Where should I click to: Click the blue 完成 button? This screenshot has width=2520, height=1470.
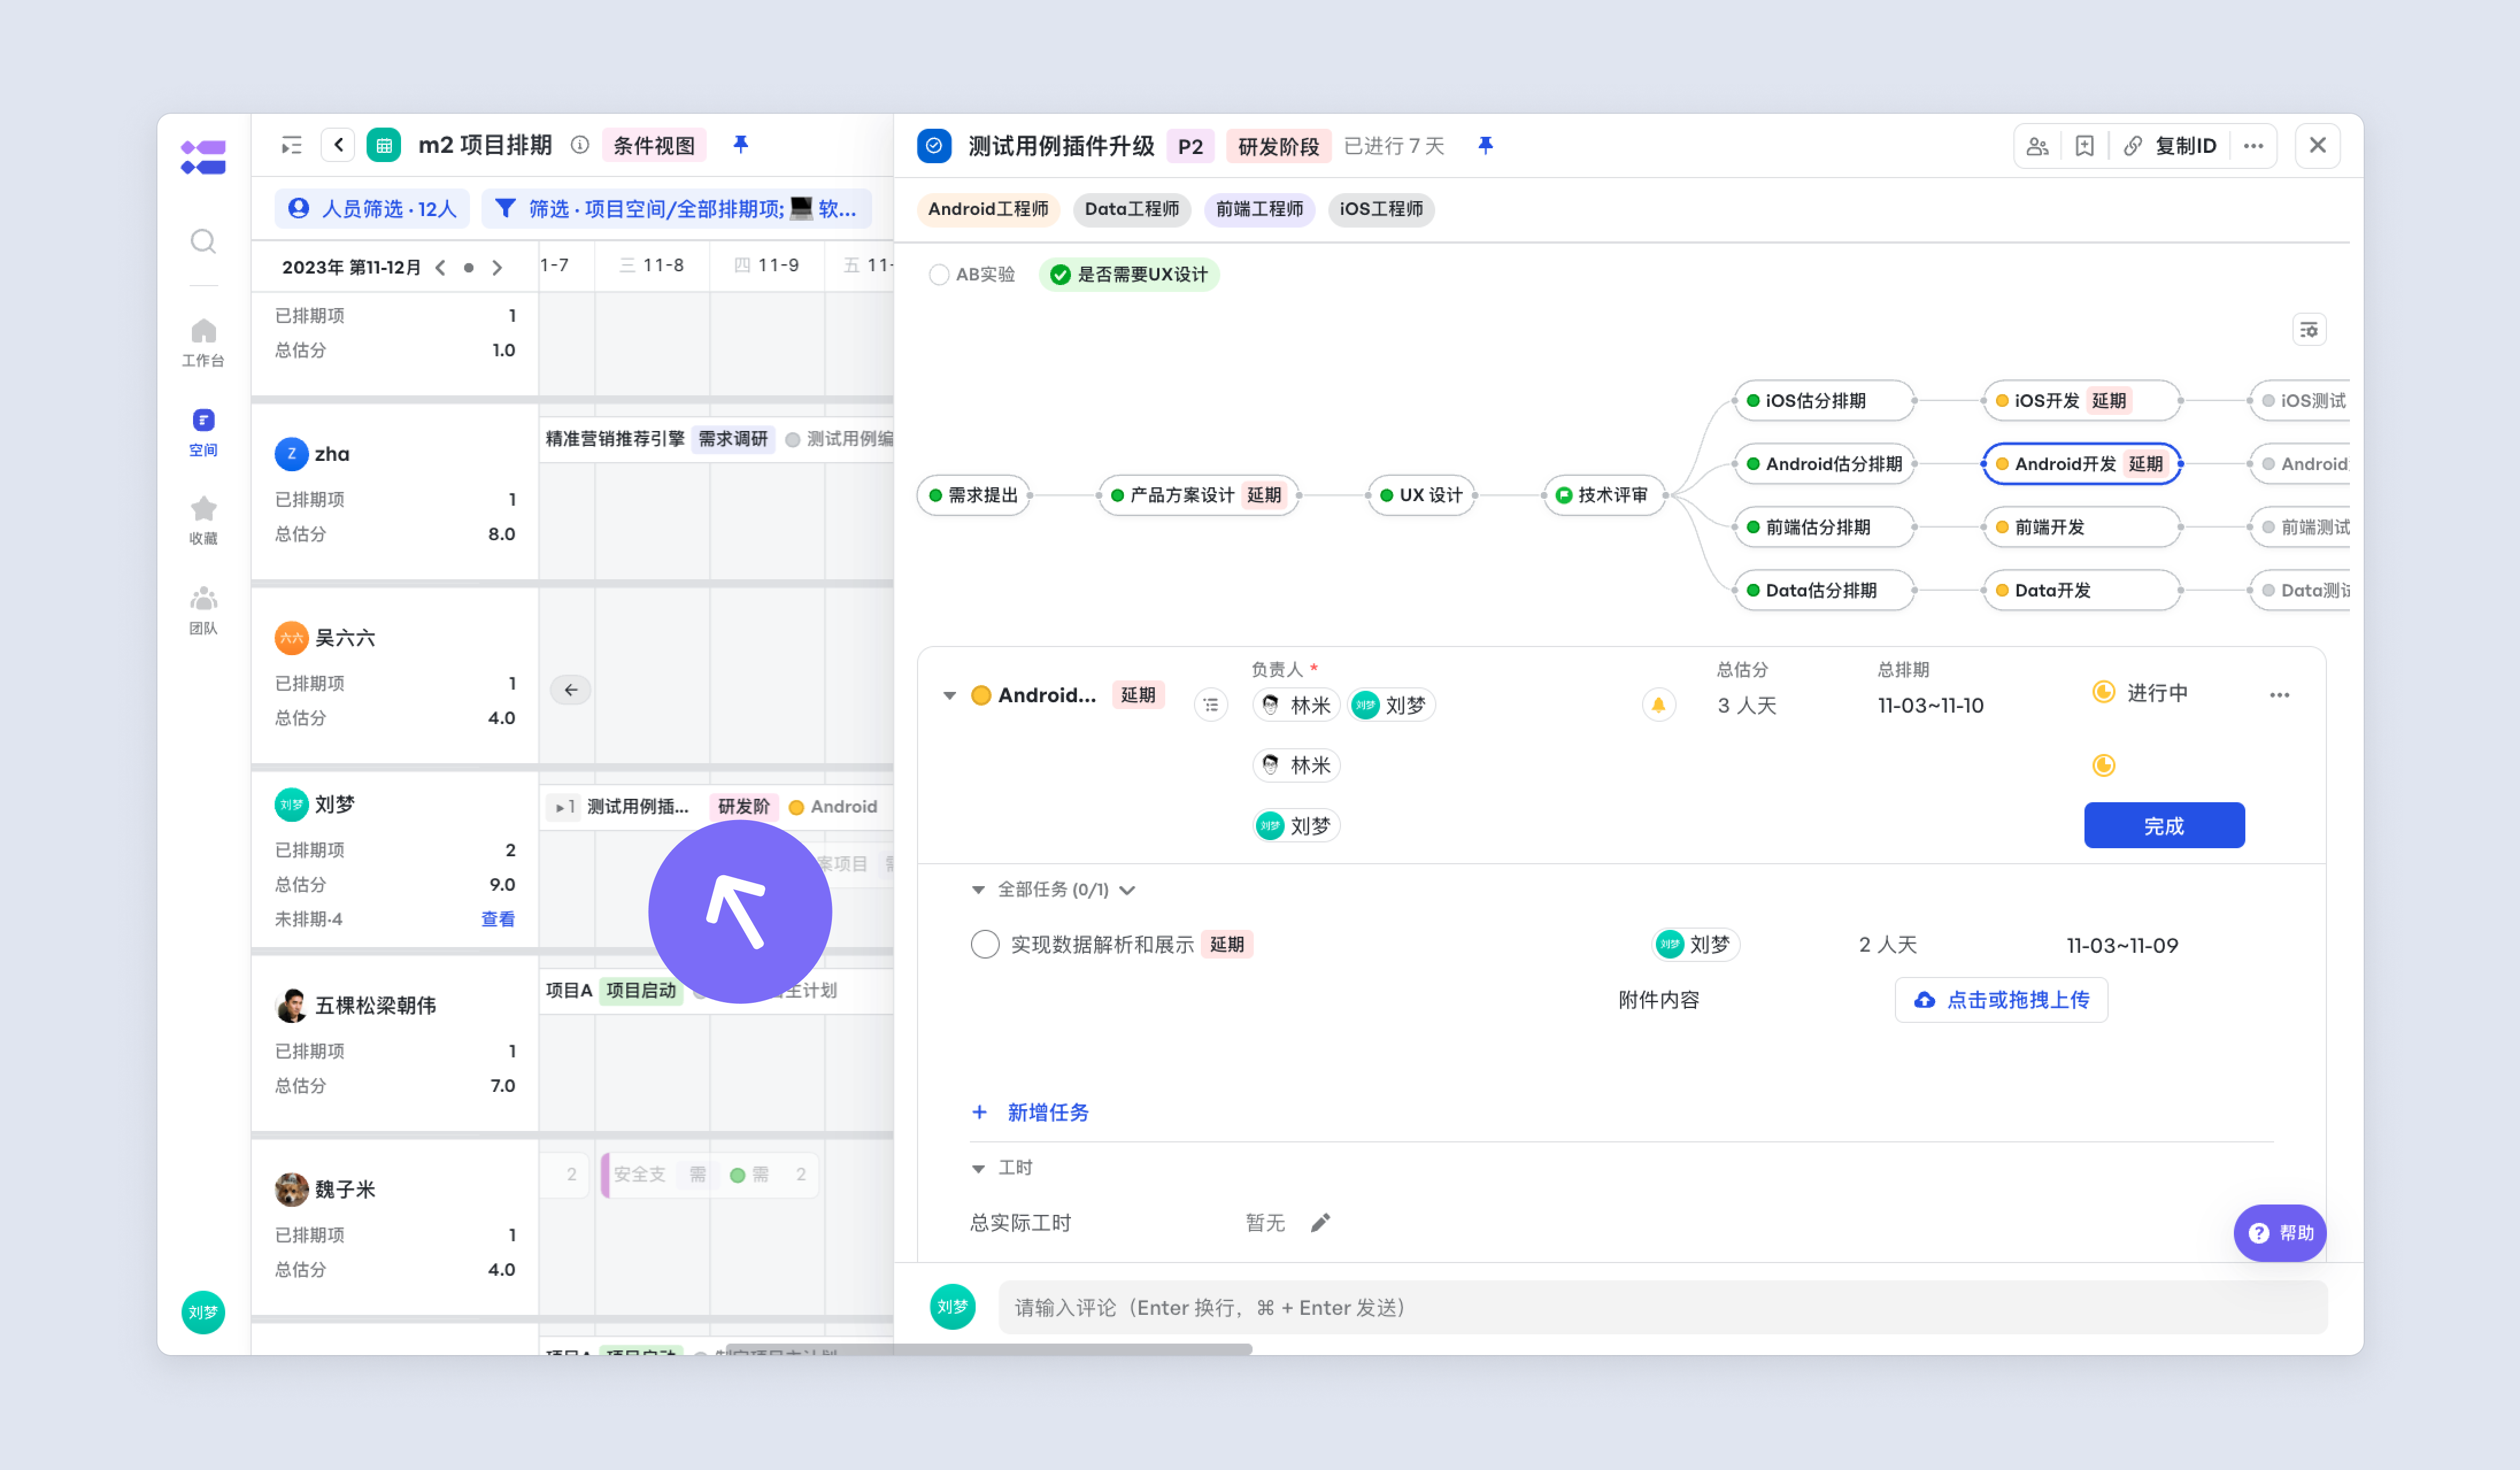click(x=2164, y=826)
